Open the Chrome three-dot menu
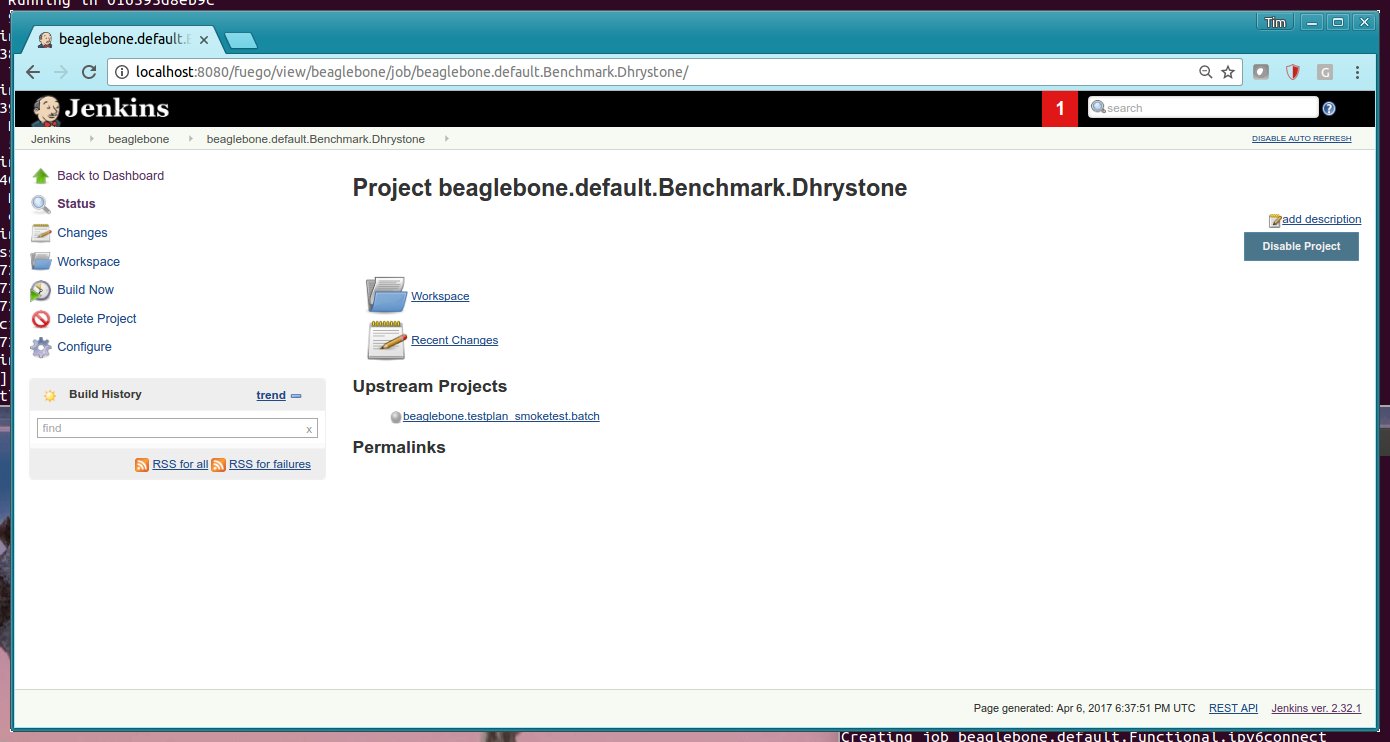1390x742 pixels. point(1357,72)
